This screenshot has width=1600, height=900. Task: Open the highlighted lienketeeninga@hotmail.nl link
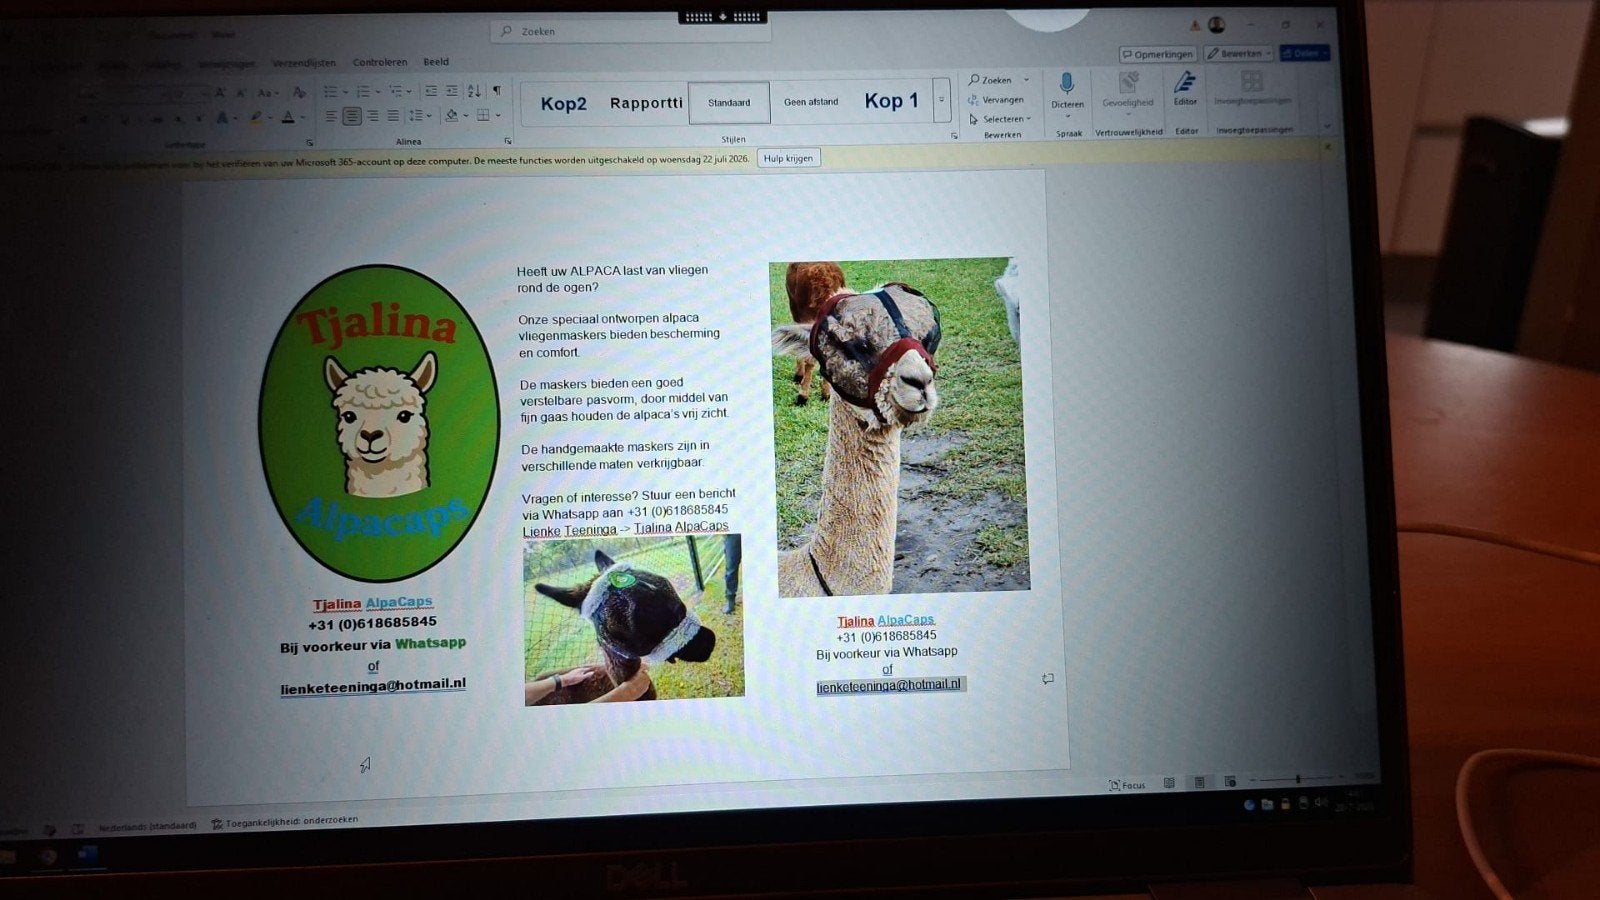coord(889,685)
